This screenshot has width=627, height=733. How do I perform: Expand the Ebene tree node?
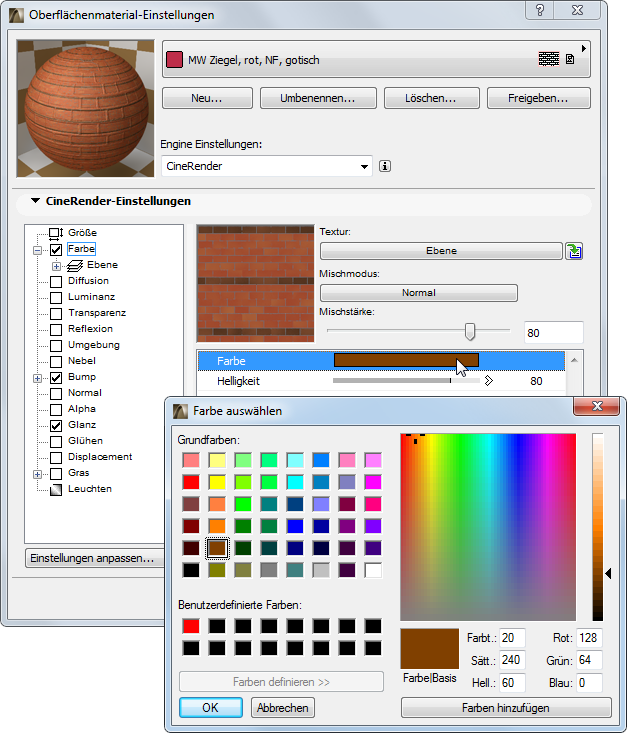coord(56,266)
